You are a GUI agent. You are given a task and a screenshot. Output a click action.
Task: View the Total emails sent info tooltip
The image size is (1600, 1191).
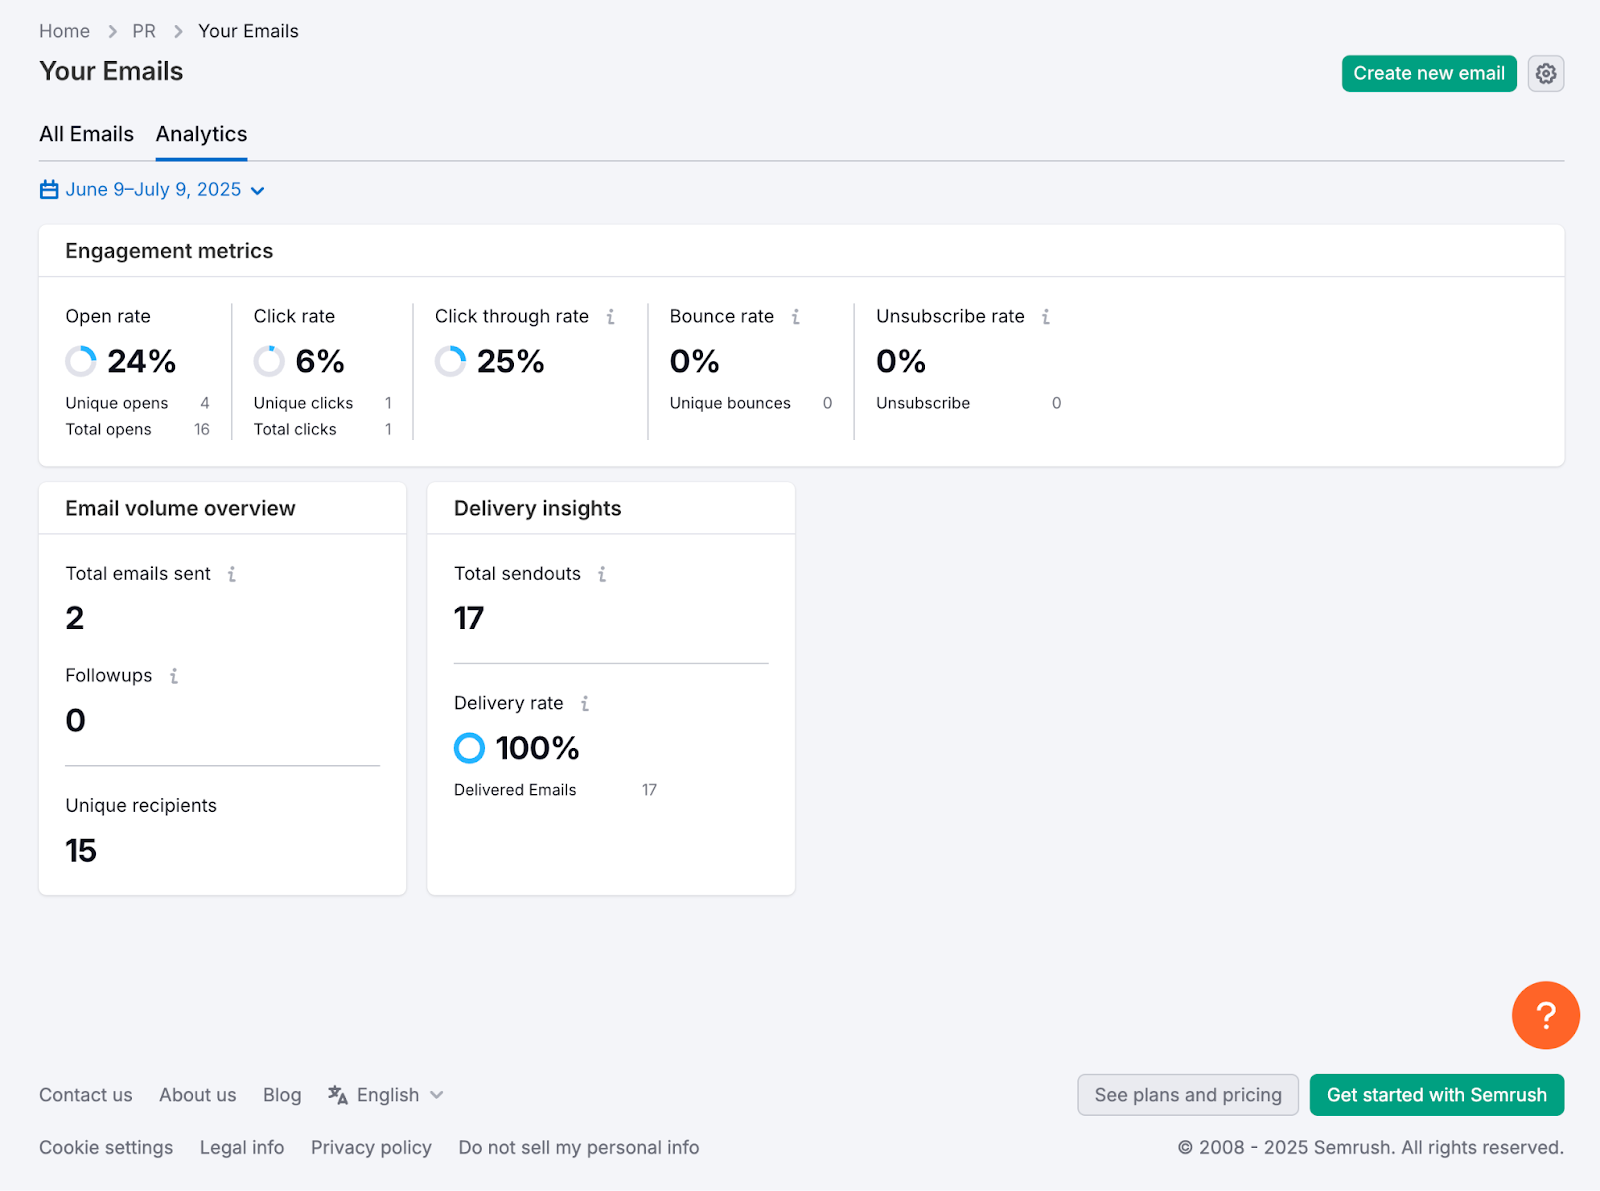coord(231,574)
